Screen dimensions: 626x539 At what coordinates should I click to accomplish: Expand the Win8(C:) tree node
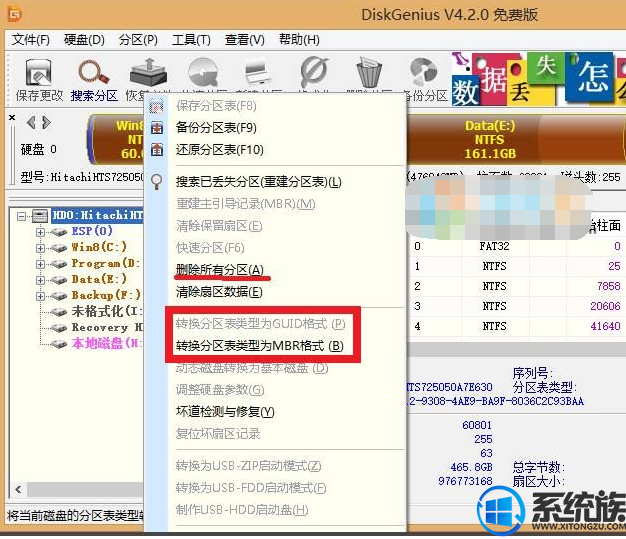pyautogui.click(x=40, y=248)
